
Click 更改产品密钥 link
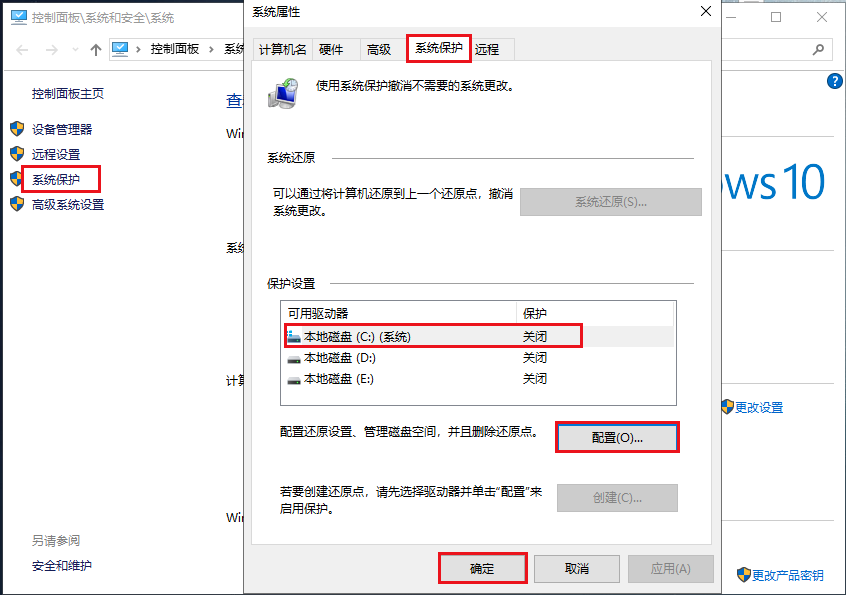click(788, 576)
